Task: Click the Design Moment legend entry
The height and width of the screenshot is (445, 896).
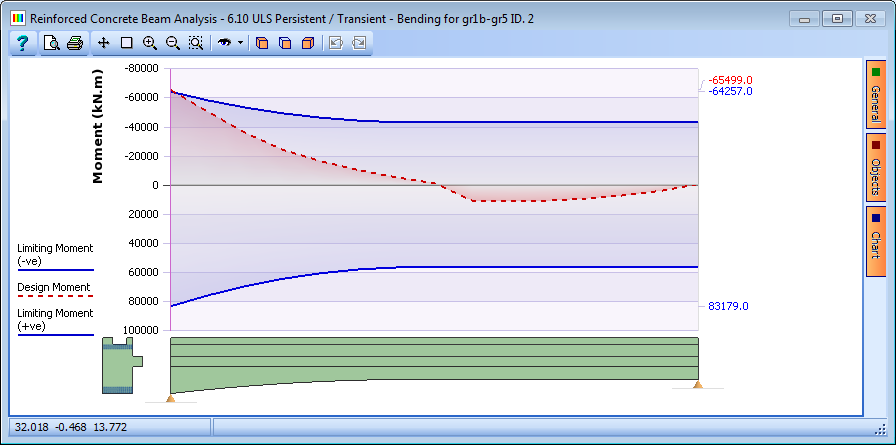Action: [54, 290]
